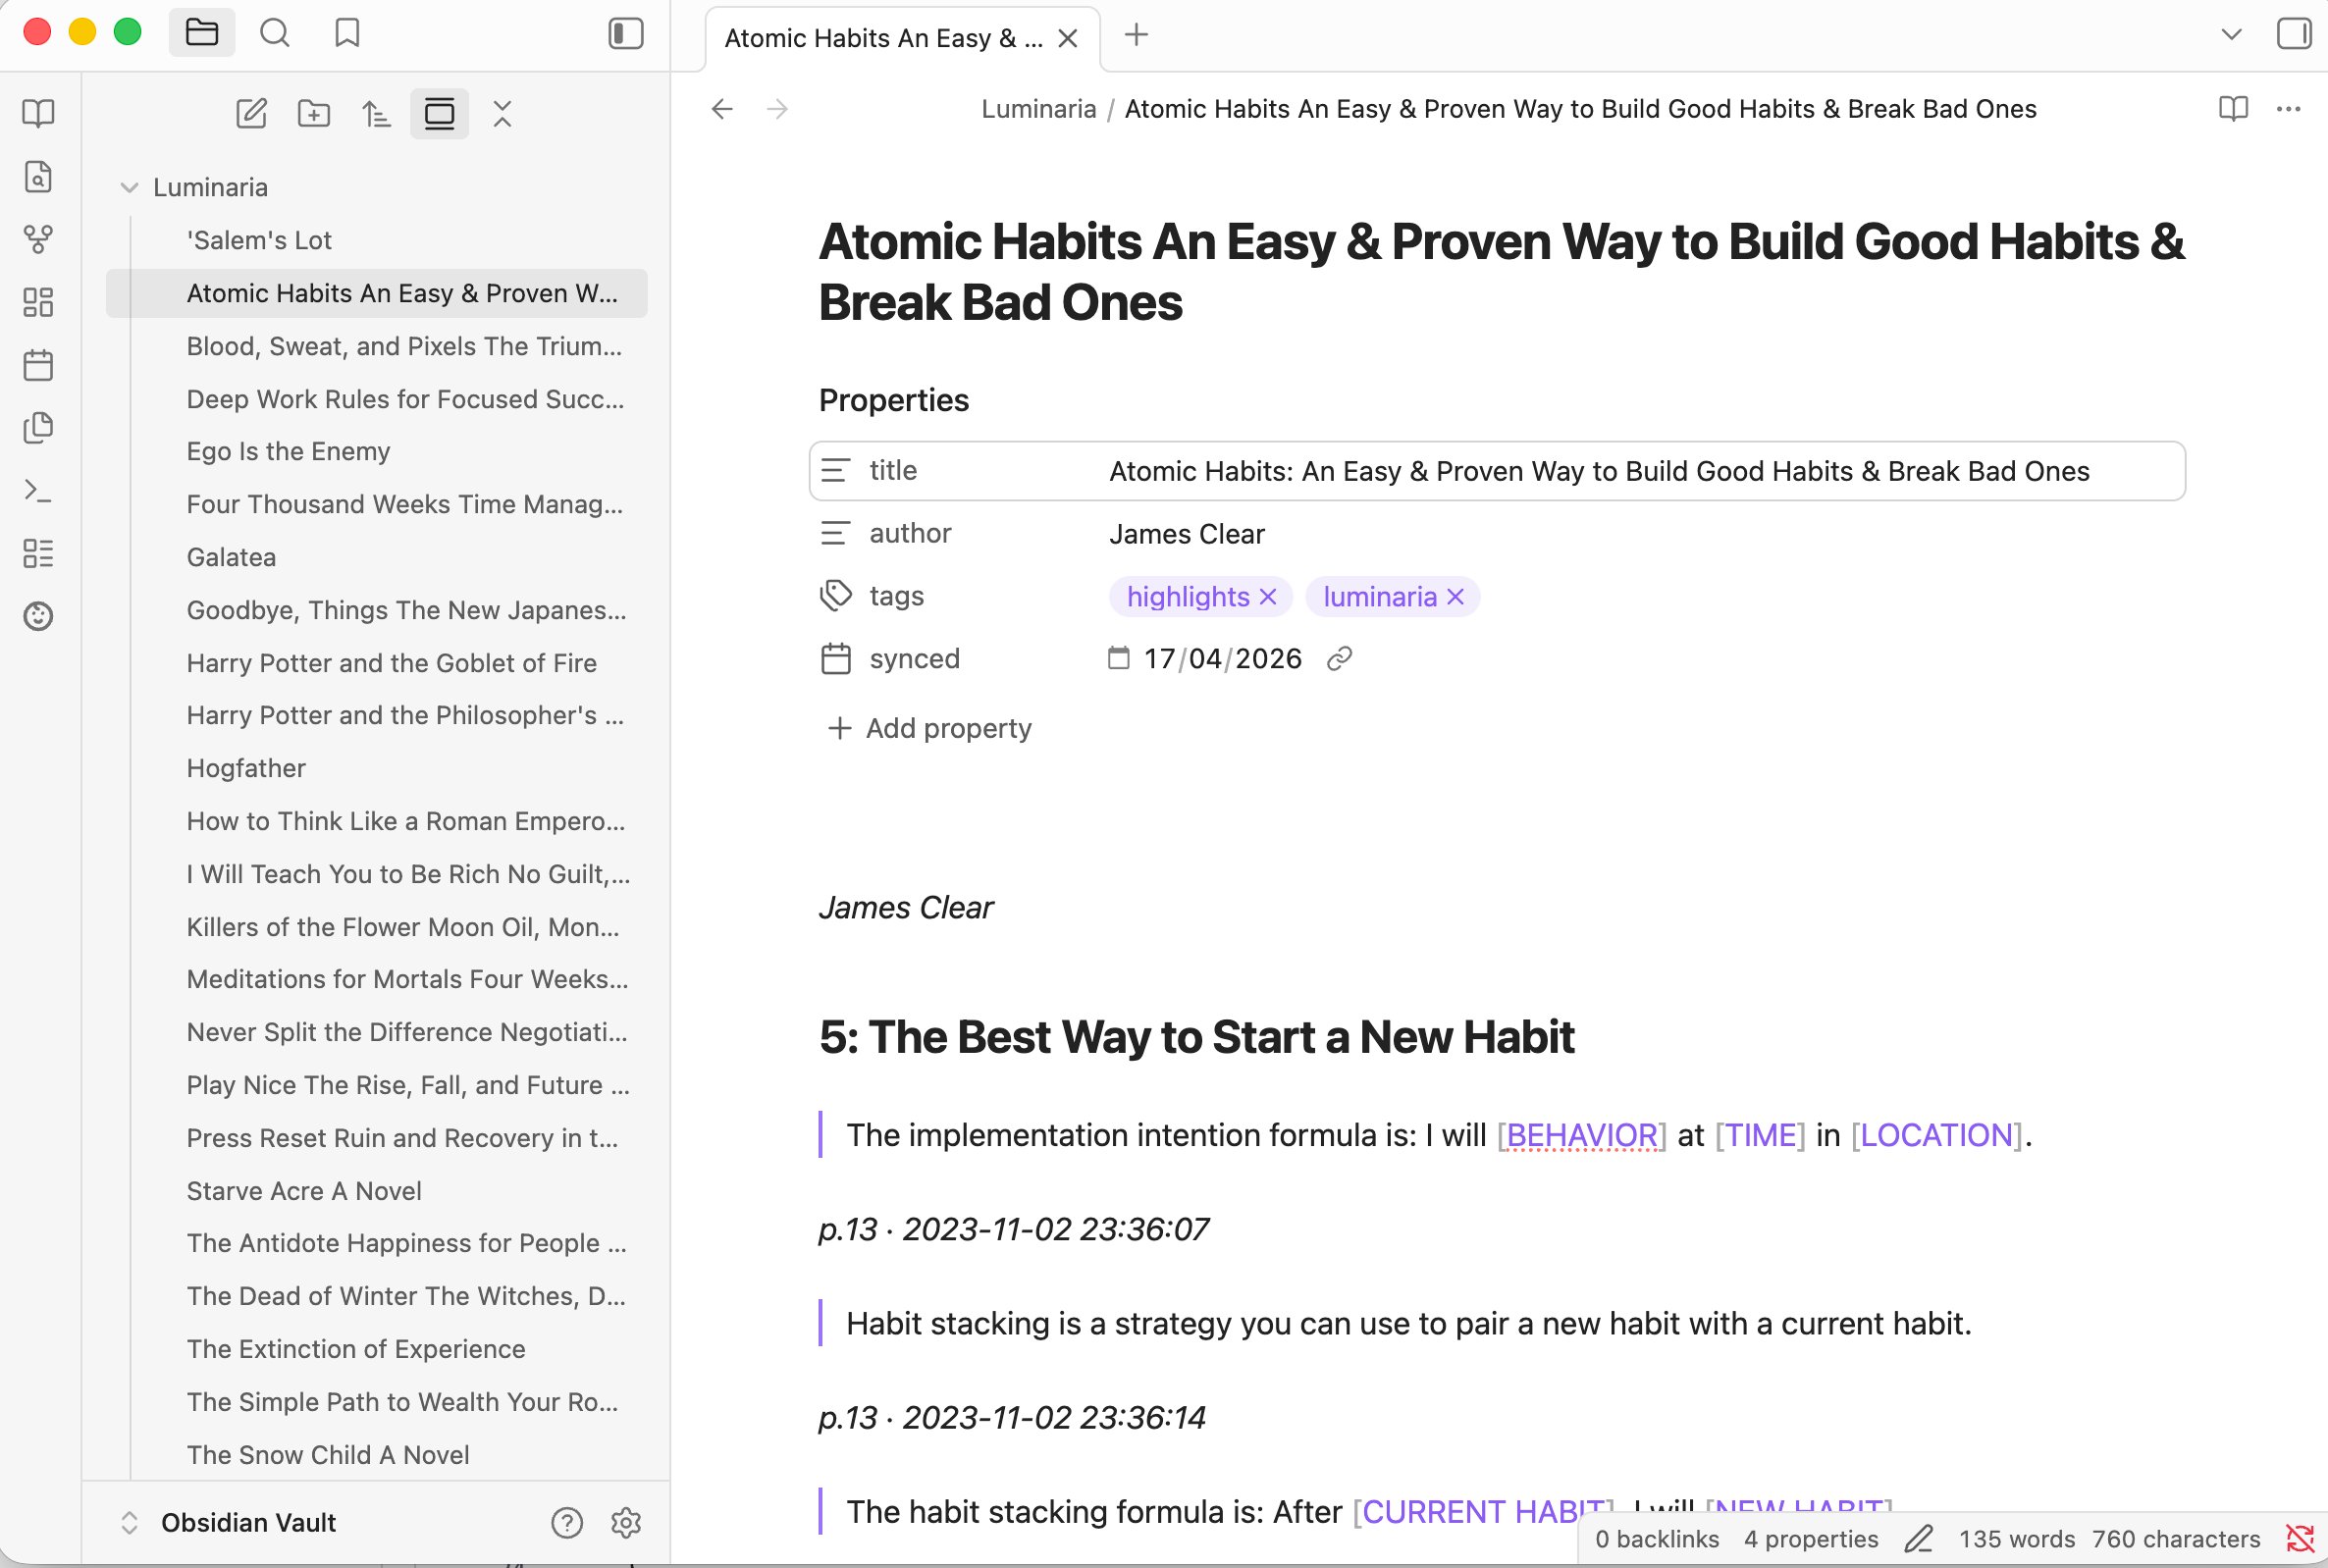2328x1568 pixels.
Task: Collapse the Luminaria folder
Action: (x=129, y=187)
